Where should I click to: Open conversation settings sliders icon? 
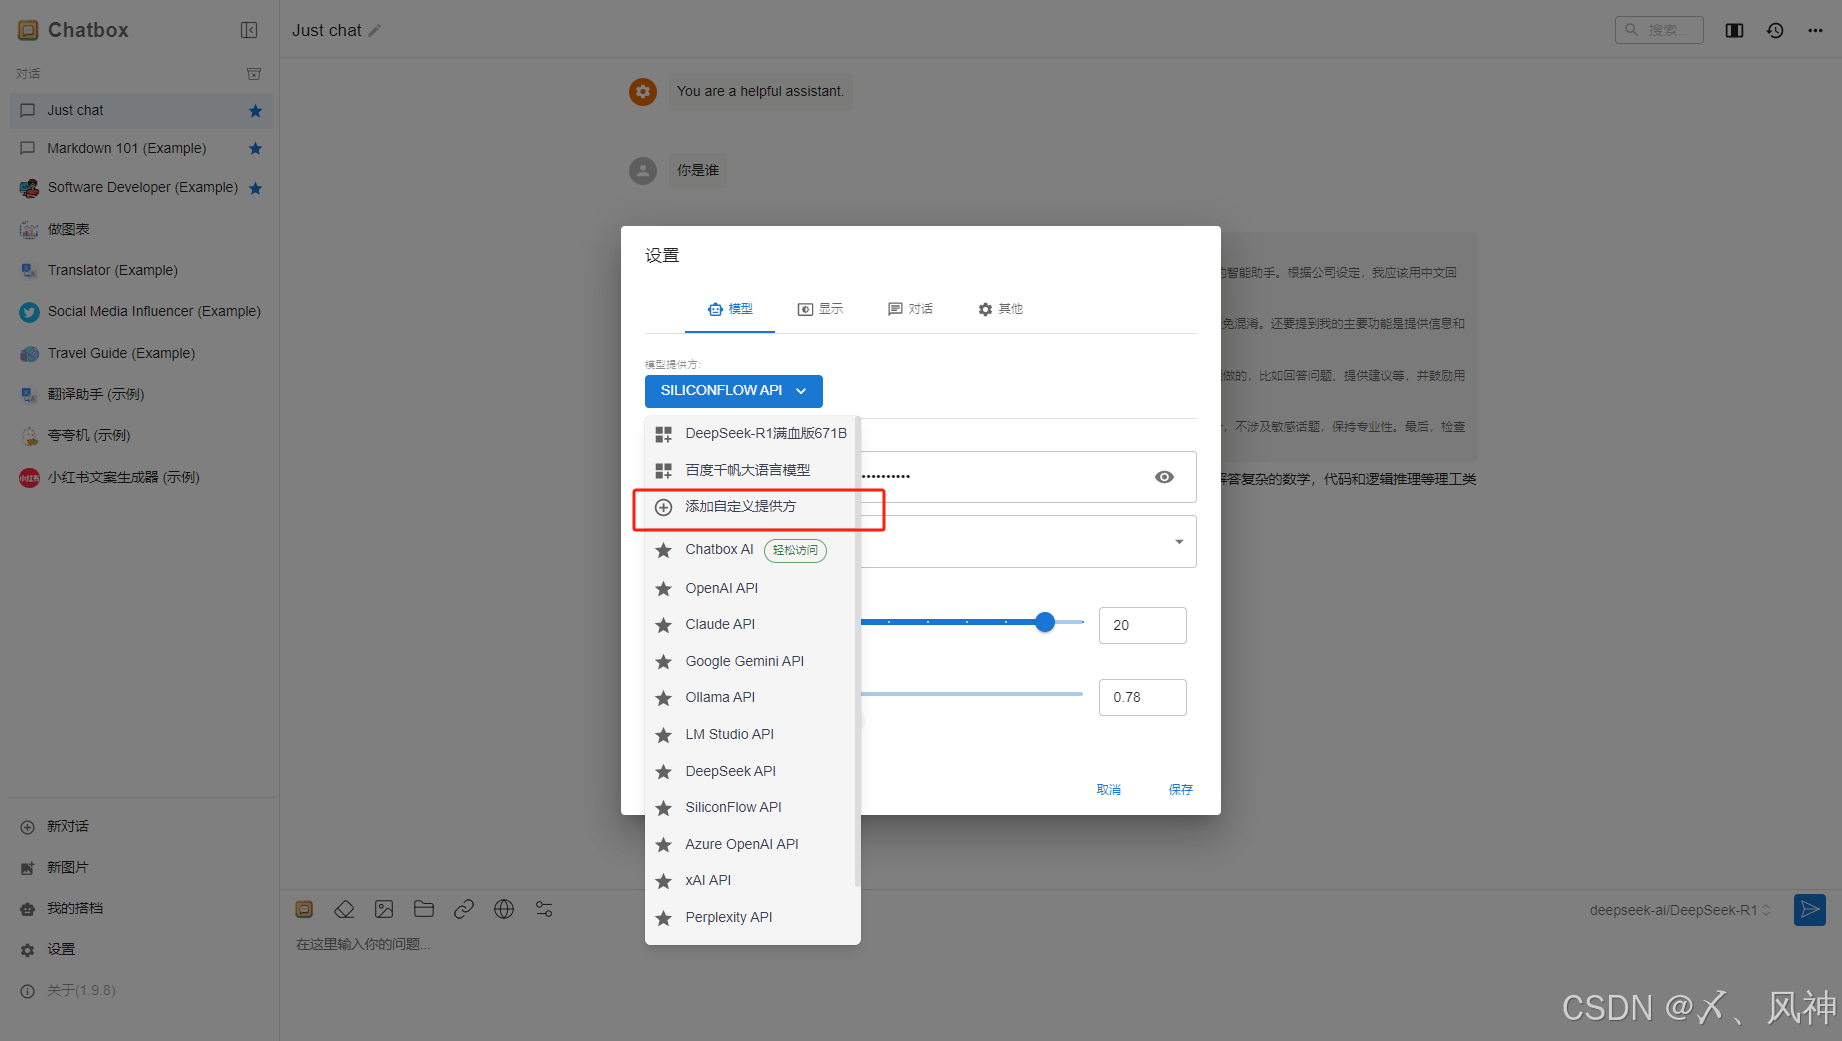(x=544, y=909)
